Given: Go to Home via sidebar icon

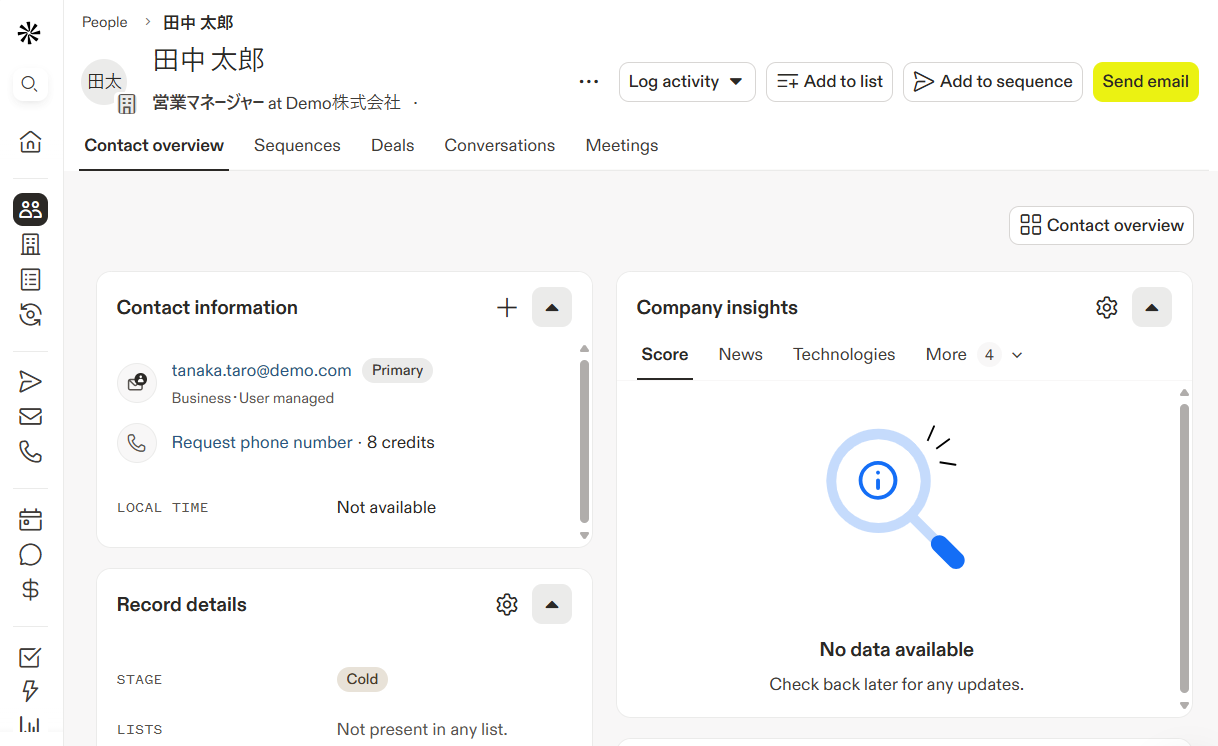Looking at the screenshot, I should click(x=30, y=142).
